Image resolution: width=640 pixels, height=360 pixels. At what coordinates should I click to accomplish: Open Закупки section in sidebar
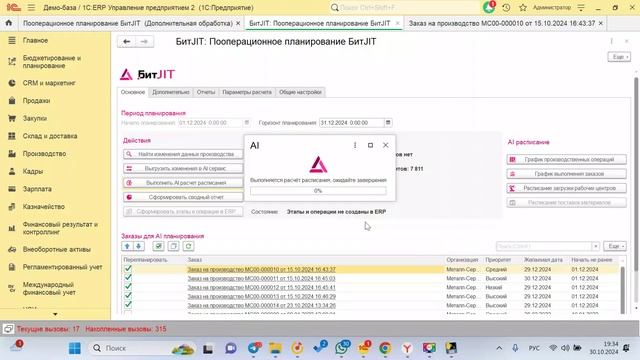pos(35,118)
